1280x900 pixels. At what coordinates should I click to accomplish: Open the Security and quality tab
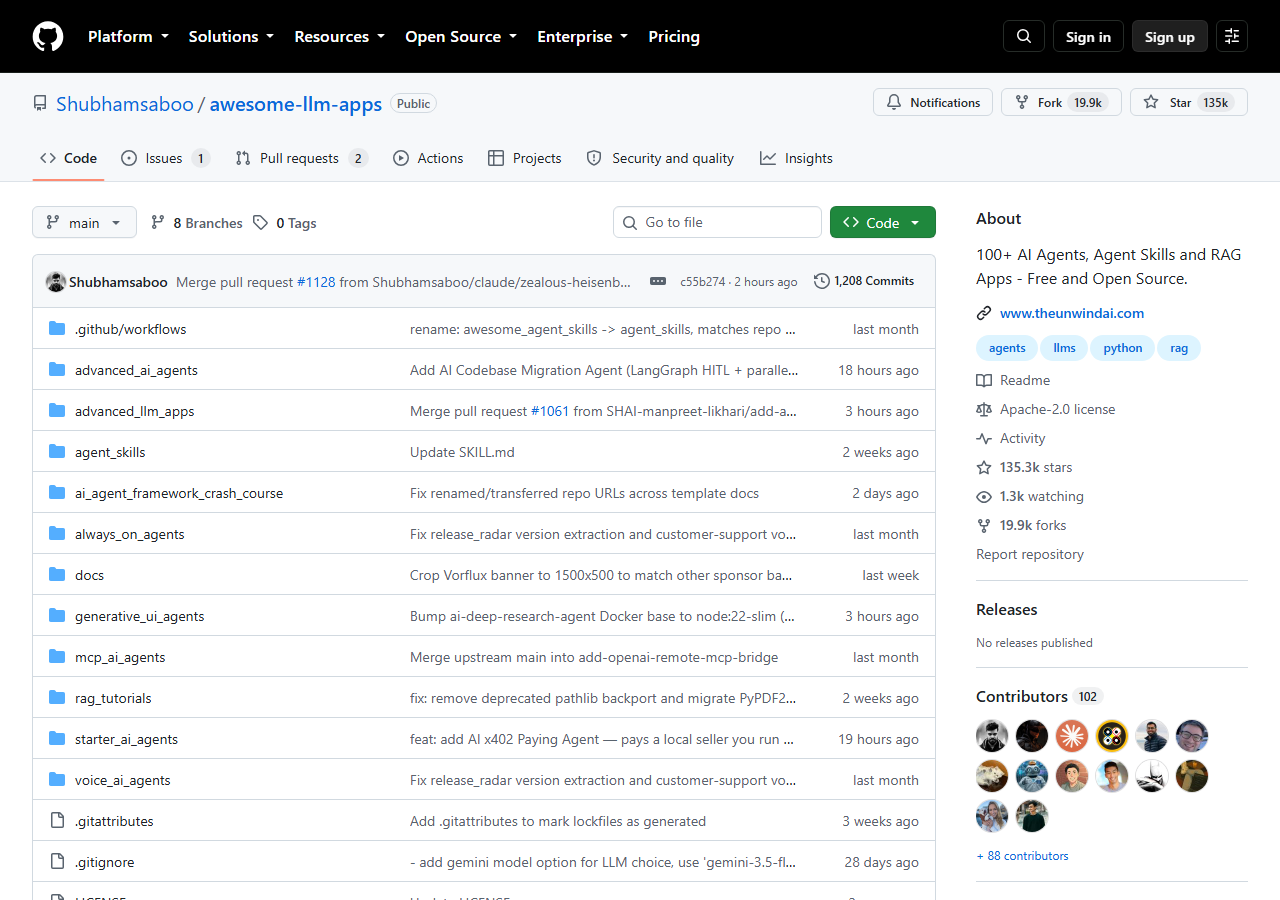(x=660, y=158)
